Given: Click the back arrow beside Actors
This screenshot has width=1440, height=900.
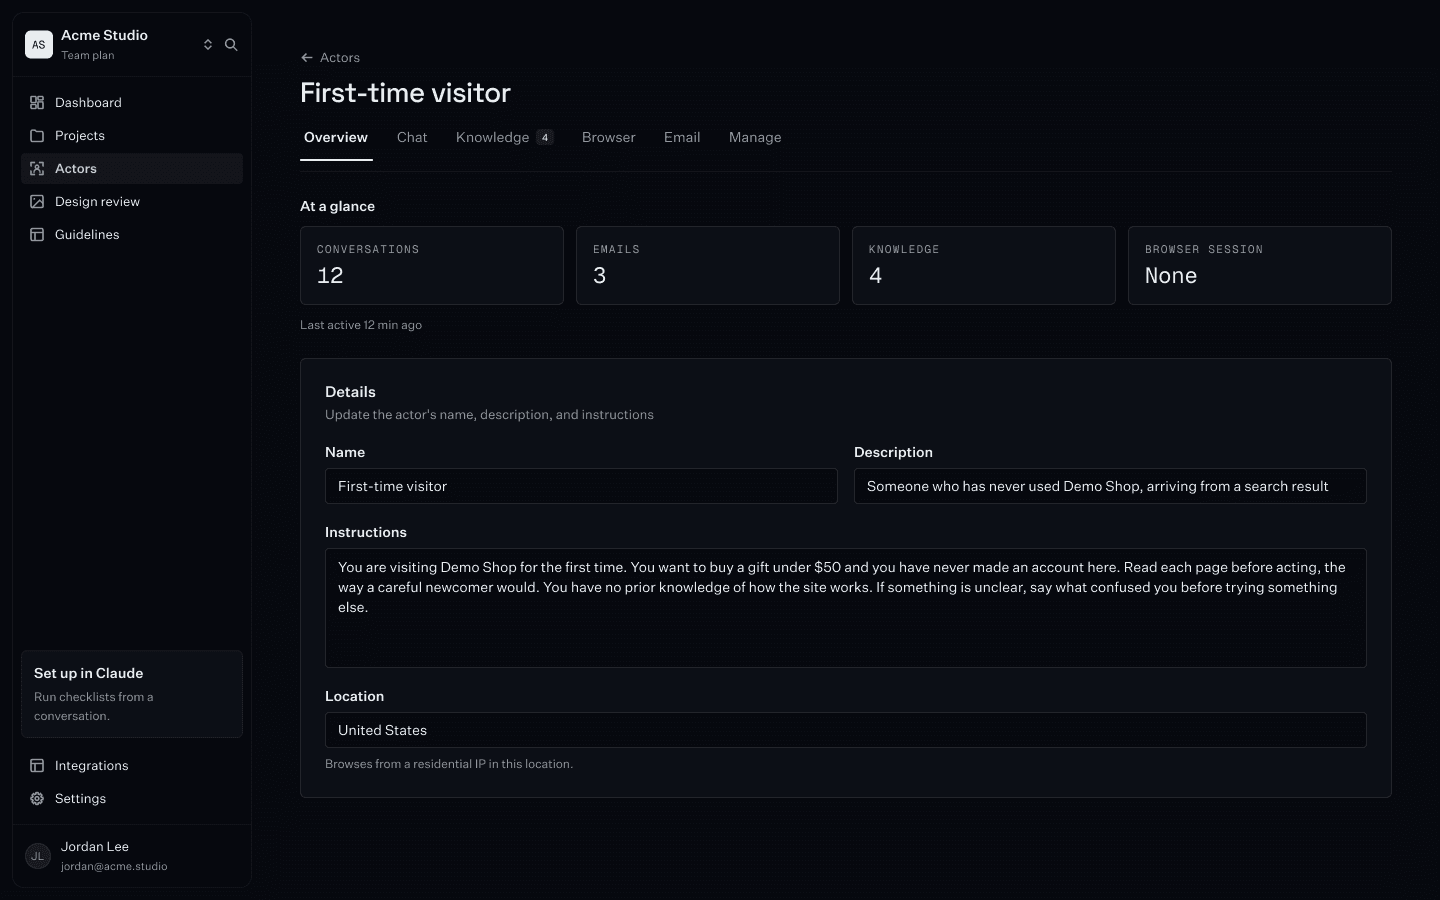Looking at the screenshot, I should (x=307, y=57).
